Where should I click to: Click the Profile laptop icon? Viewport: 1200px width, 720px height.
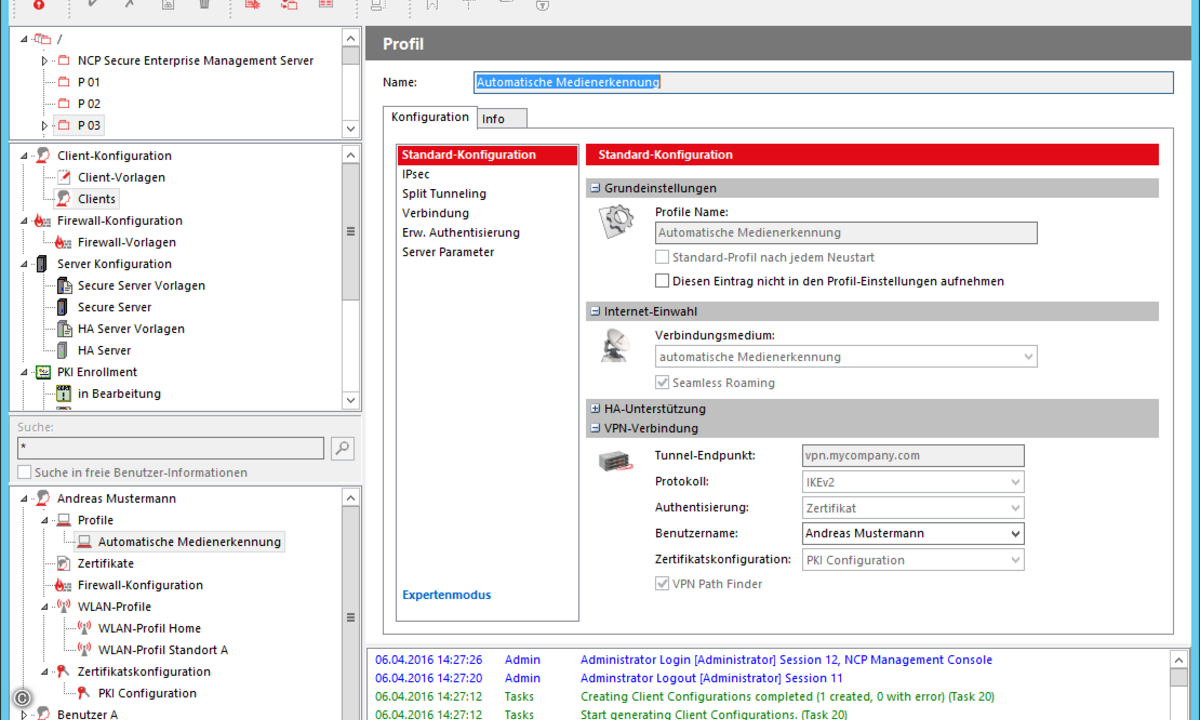click(63, 520)
